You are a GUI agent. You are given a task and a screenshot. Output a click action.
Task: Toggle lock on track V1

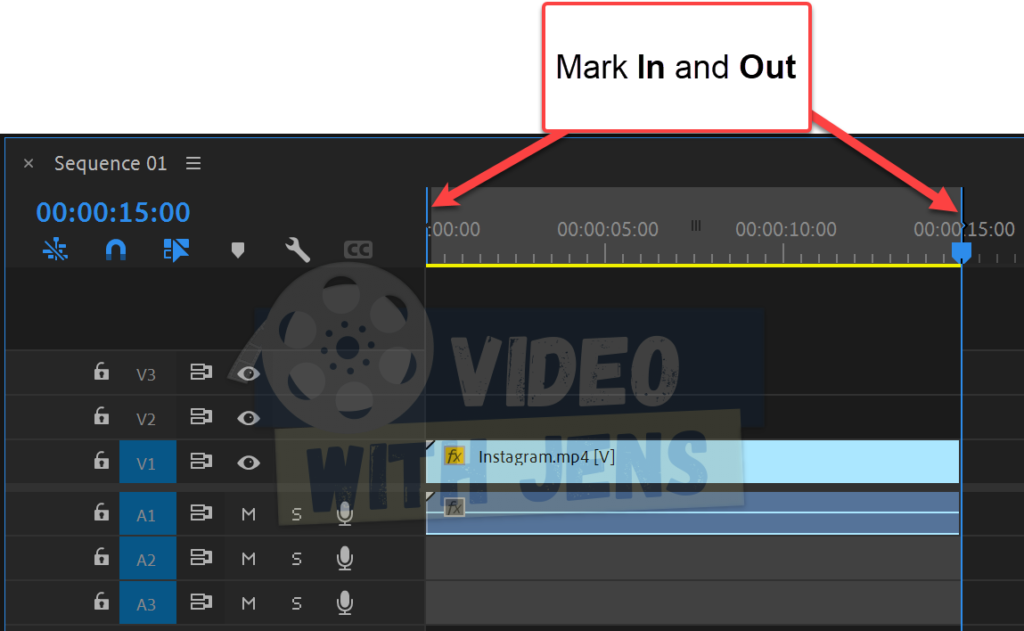coord(101,461)
